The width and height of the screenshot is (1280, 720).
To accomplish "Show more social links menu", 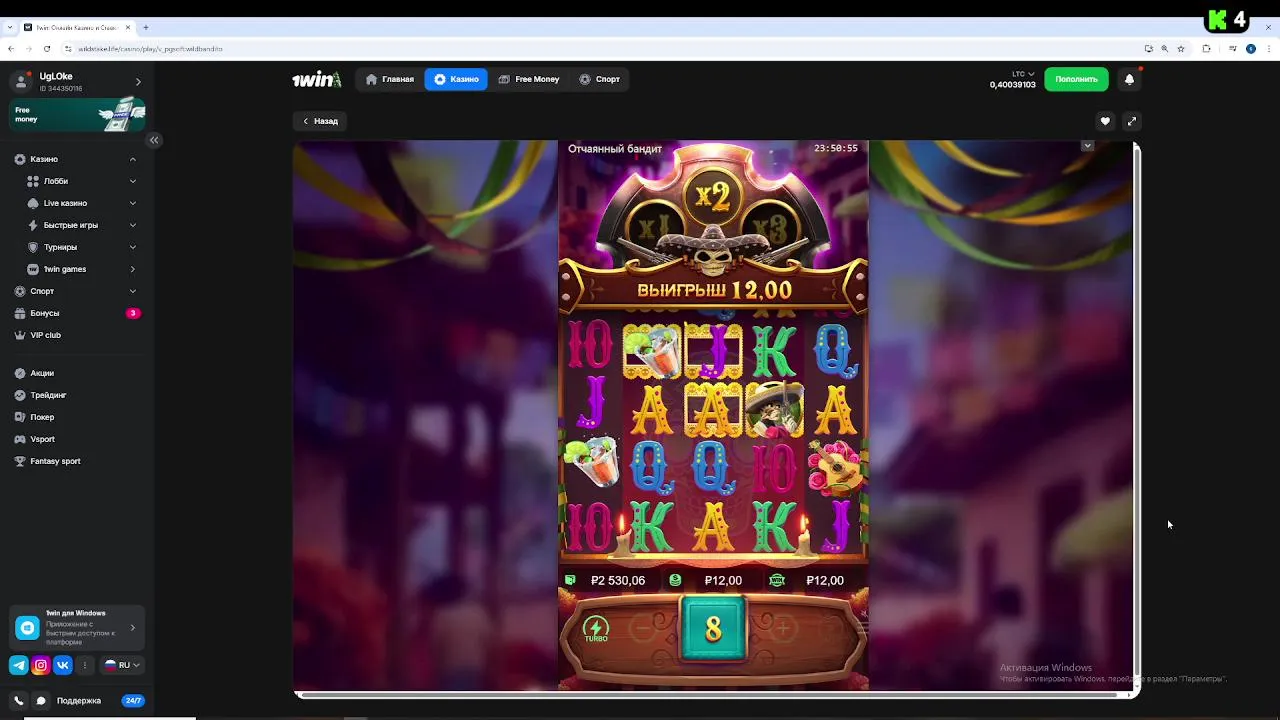I will [x=85, y=665].
